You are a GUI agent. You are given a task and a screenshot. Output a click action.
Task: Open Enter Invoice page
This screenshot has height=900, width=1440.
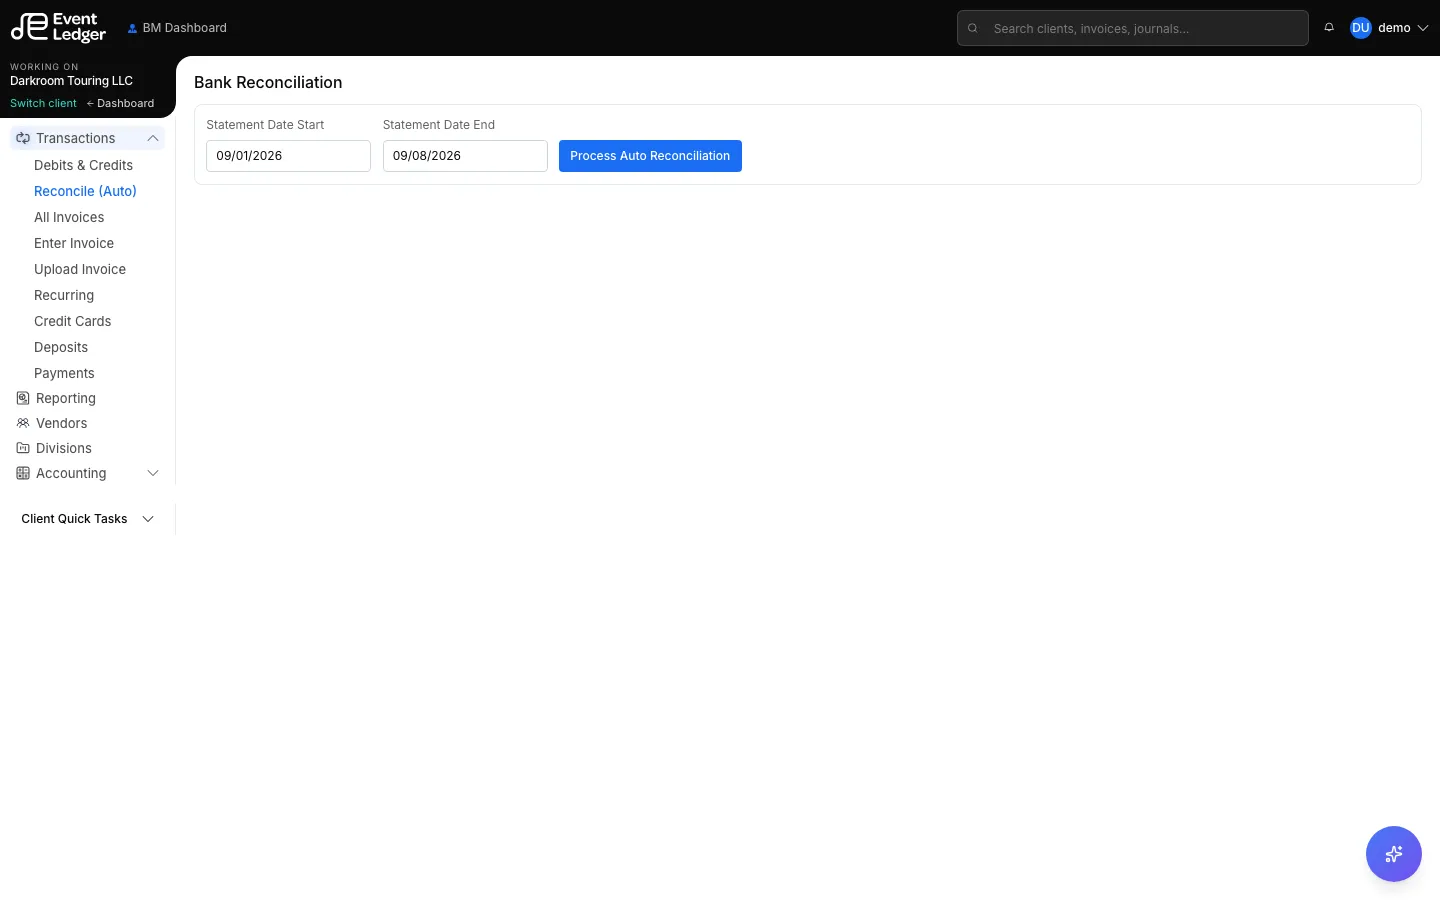pyautogui.click(x=74, y=243)
